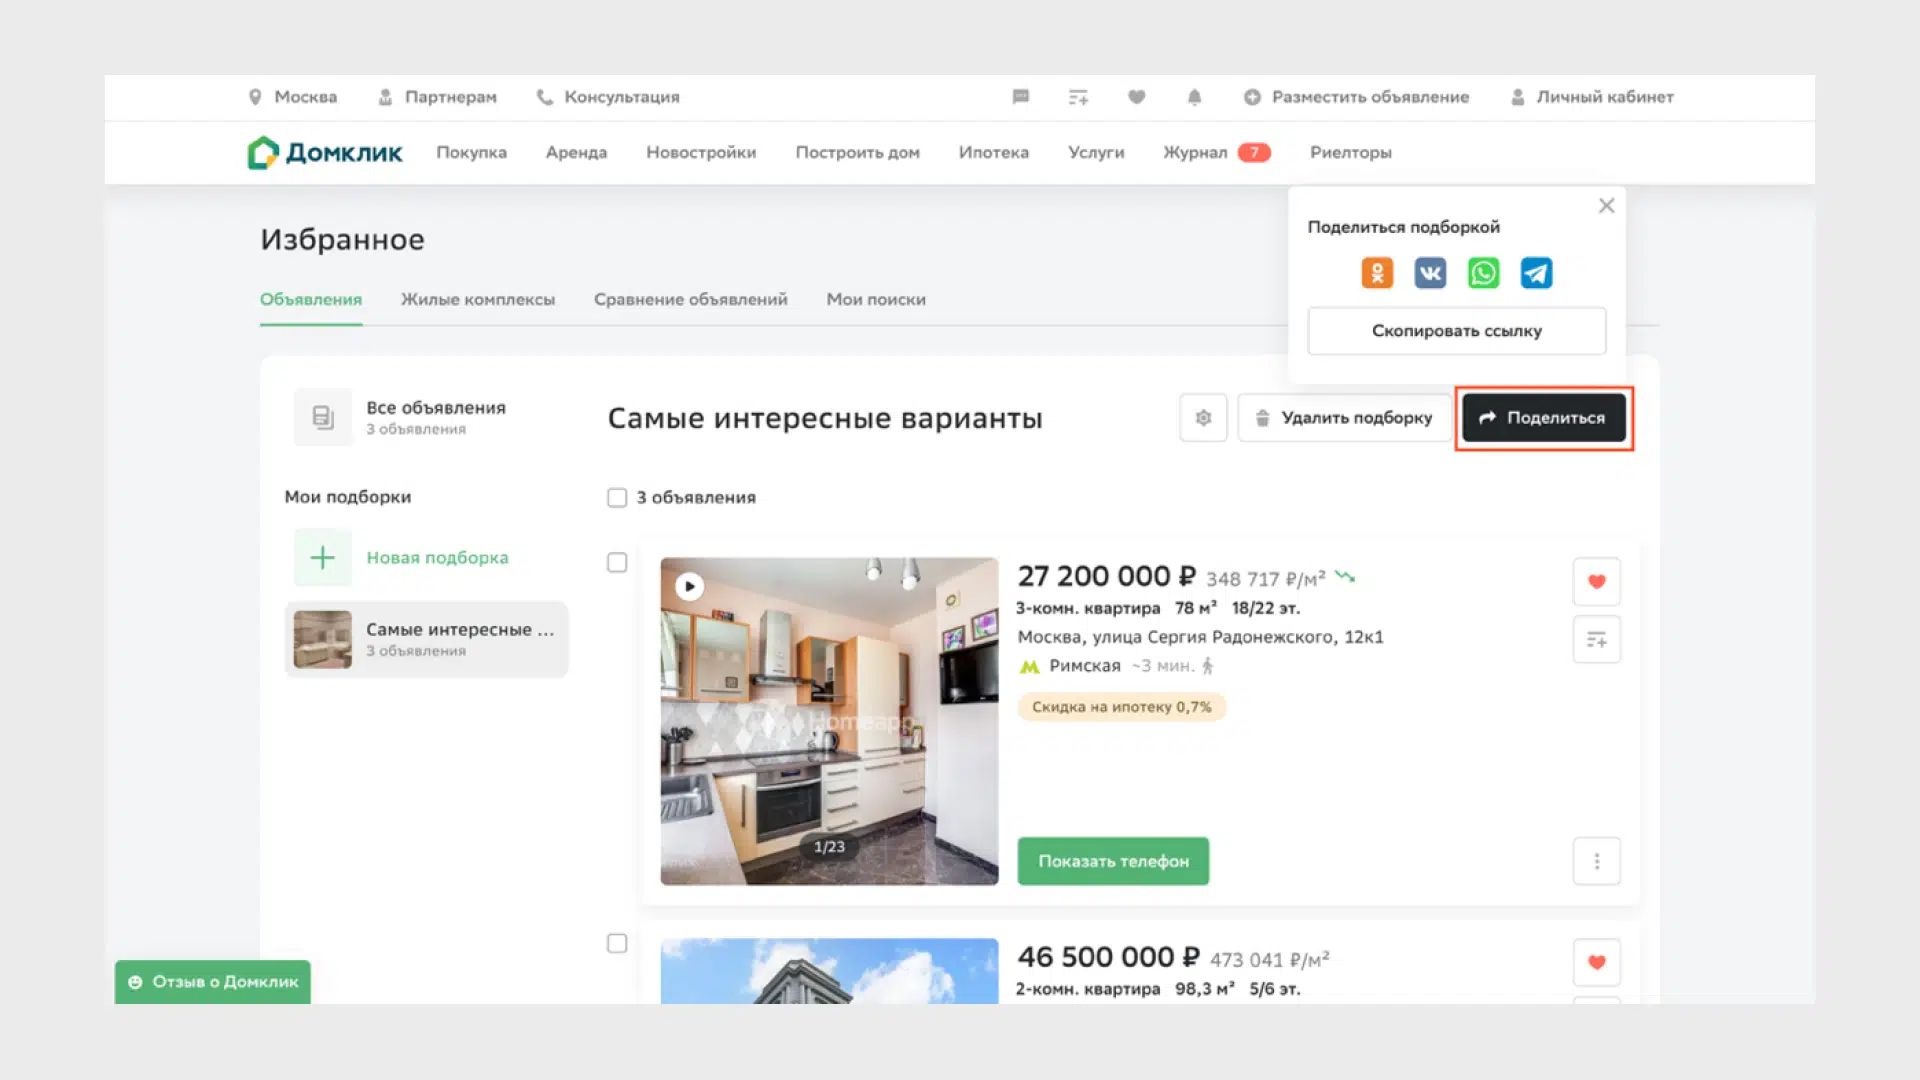The image size is (1920, 1080).
Task: Open the comparison list icon in top bar
Action: (x=1078, y=97)
